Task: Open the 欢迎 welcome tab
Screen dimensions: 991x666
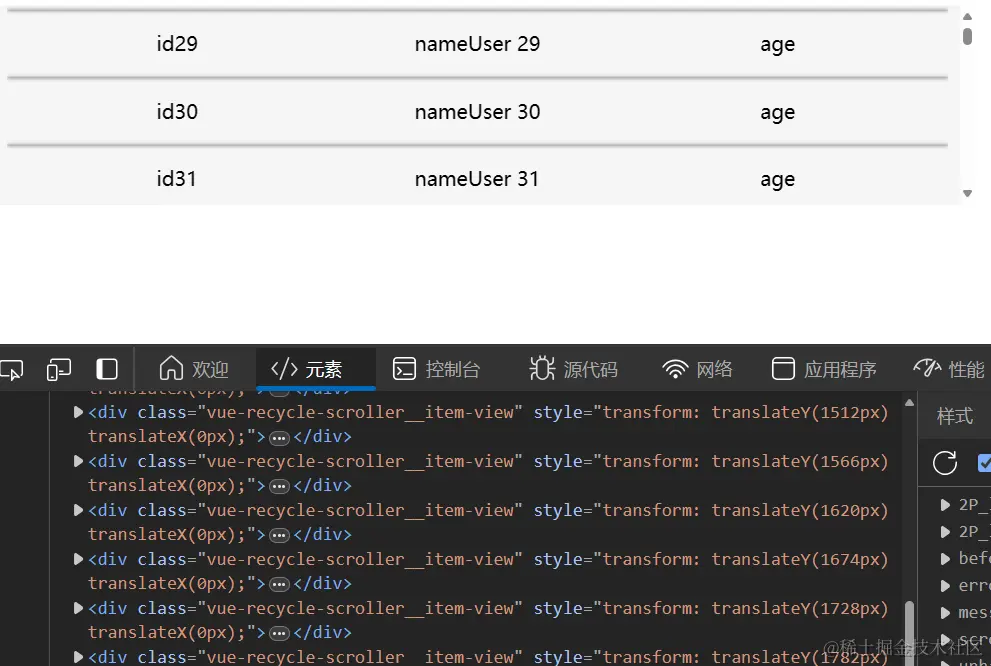Action: point(193,369)
